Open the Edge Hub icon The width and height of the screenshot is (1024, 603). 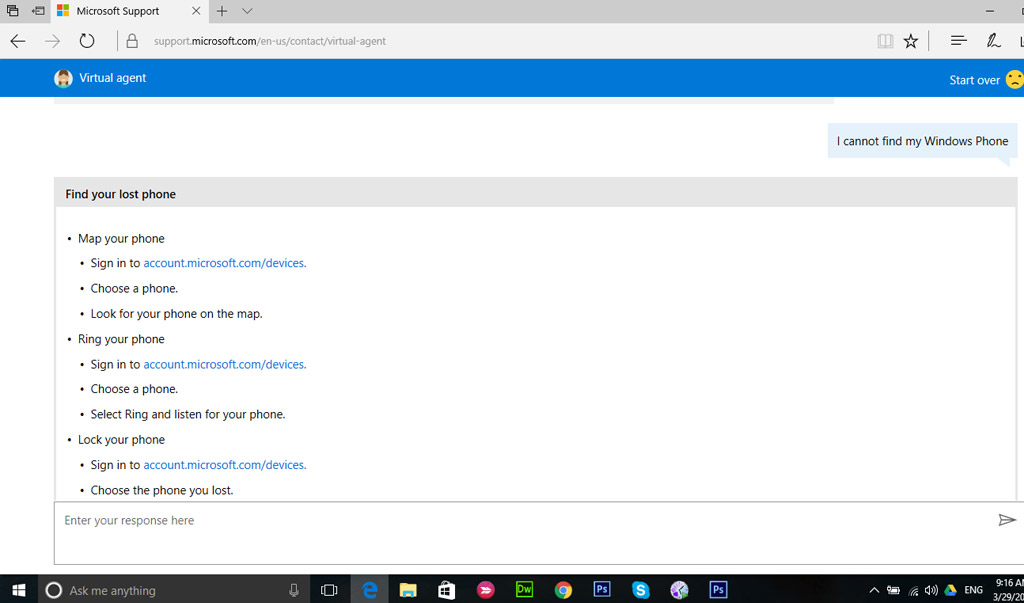pyautogui.click(x=958, y=41)
